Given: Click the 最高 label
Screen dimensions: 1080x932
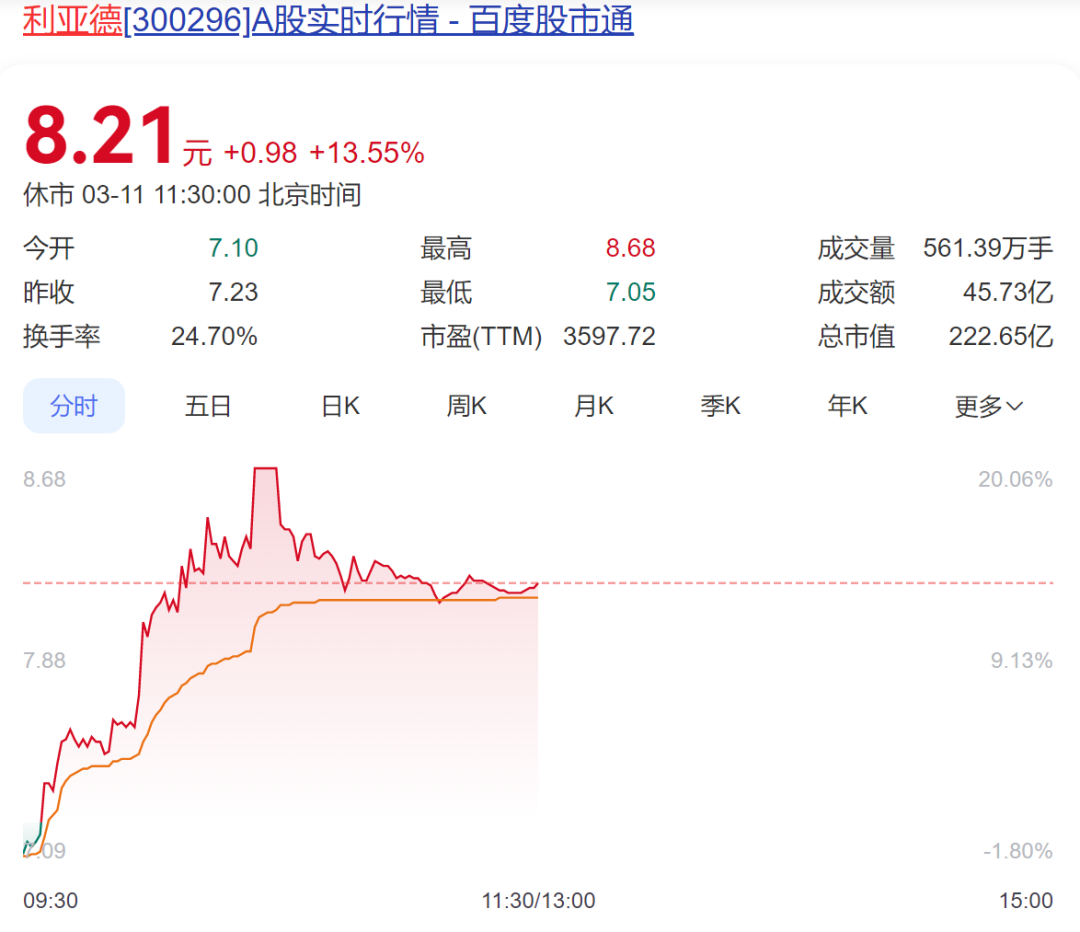Looking at the screenshot, I should pyautogui.click(x=446, y=248).
